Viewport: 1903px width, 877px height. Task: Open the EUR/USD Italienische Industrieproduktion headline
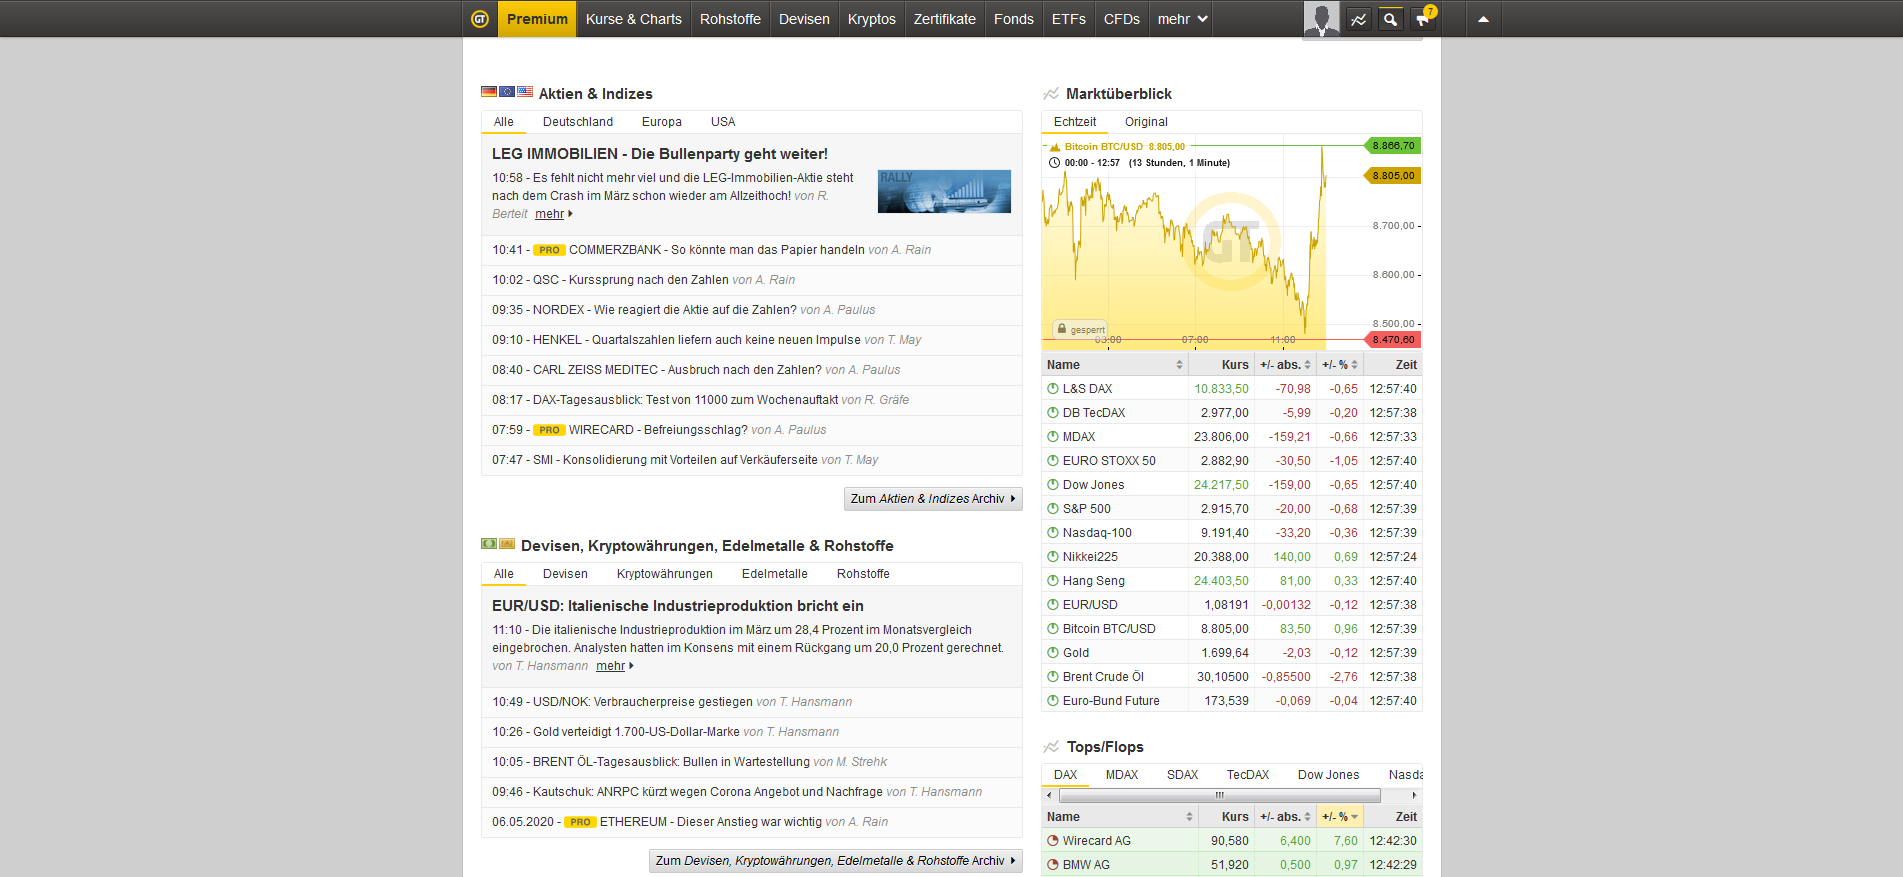678,606
